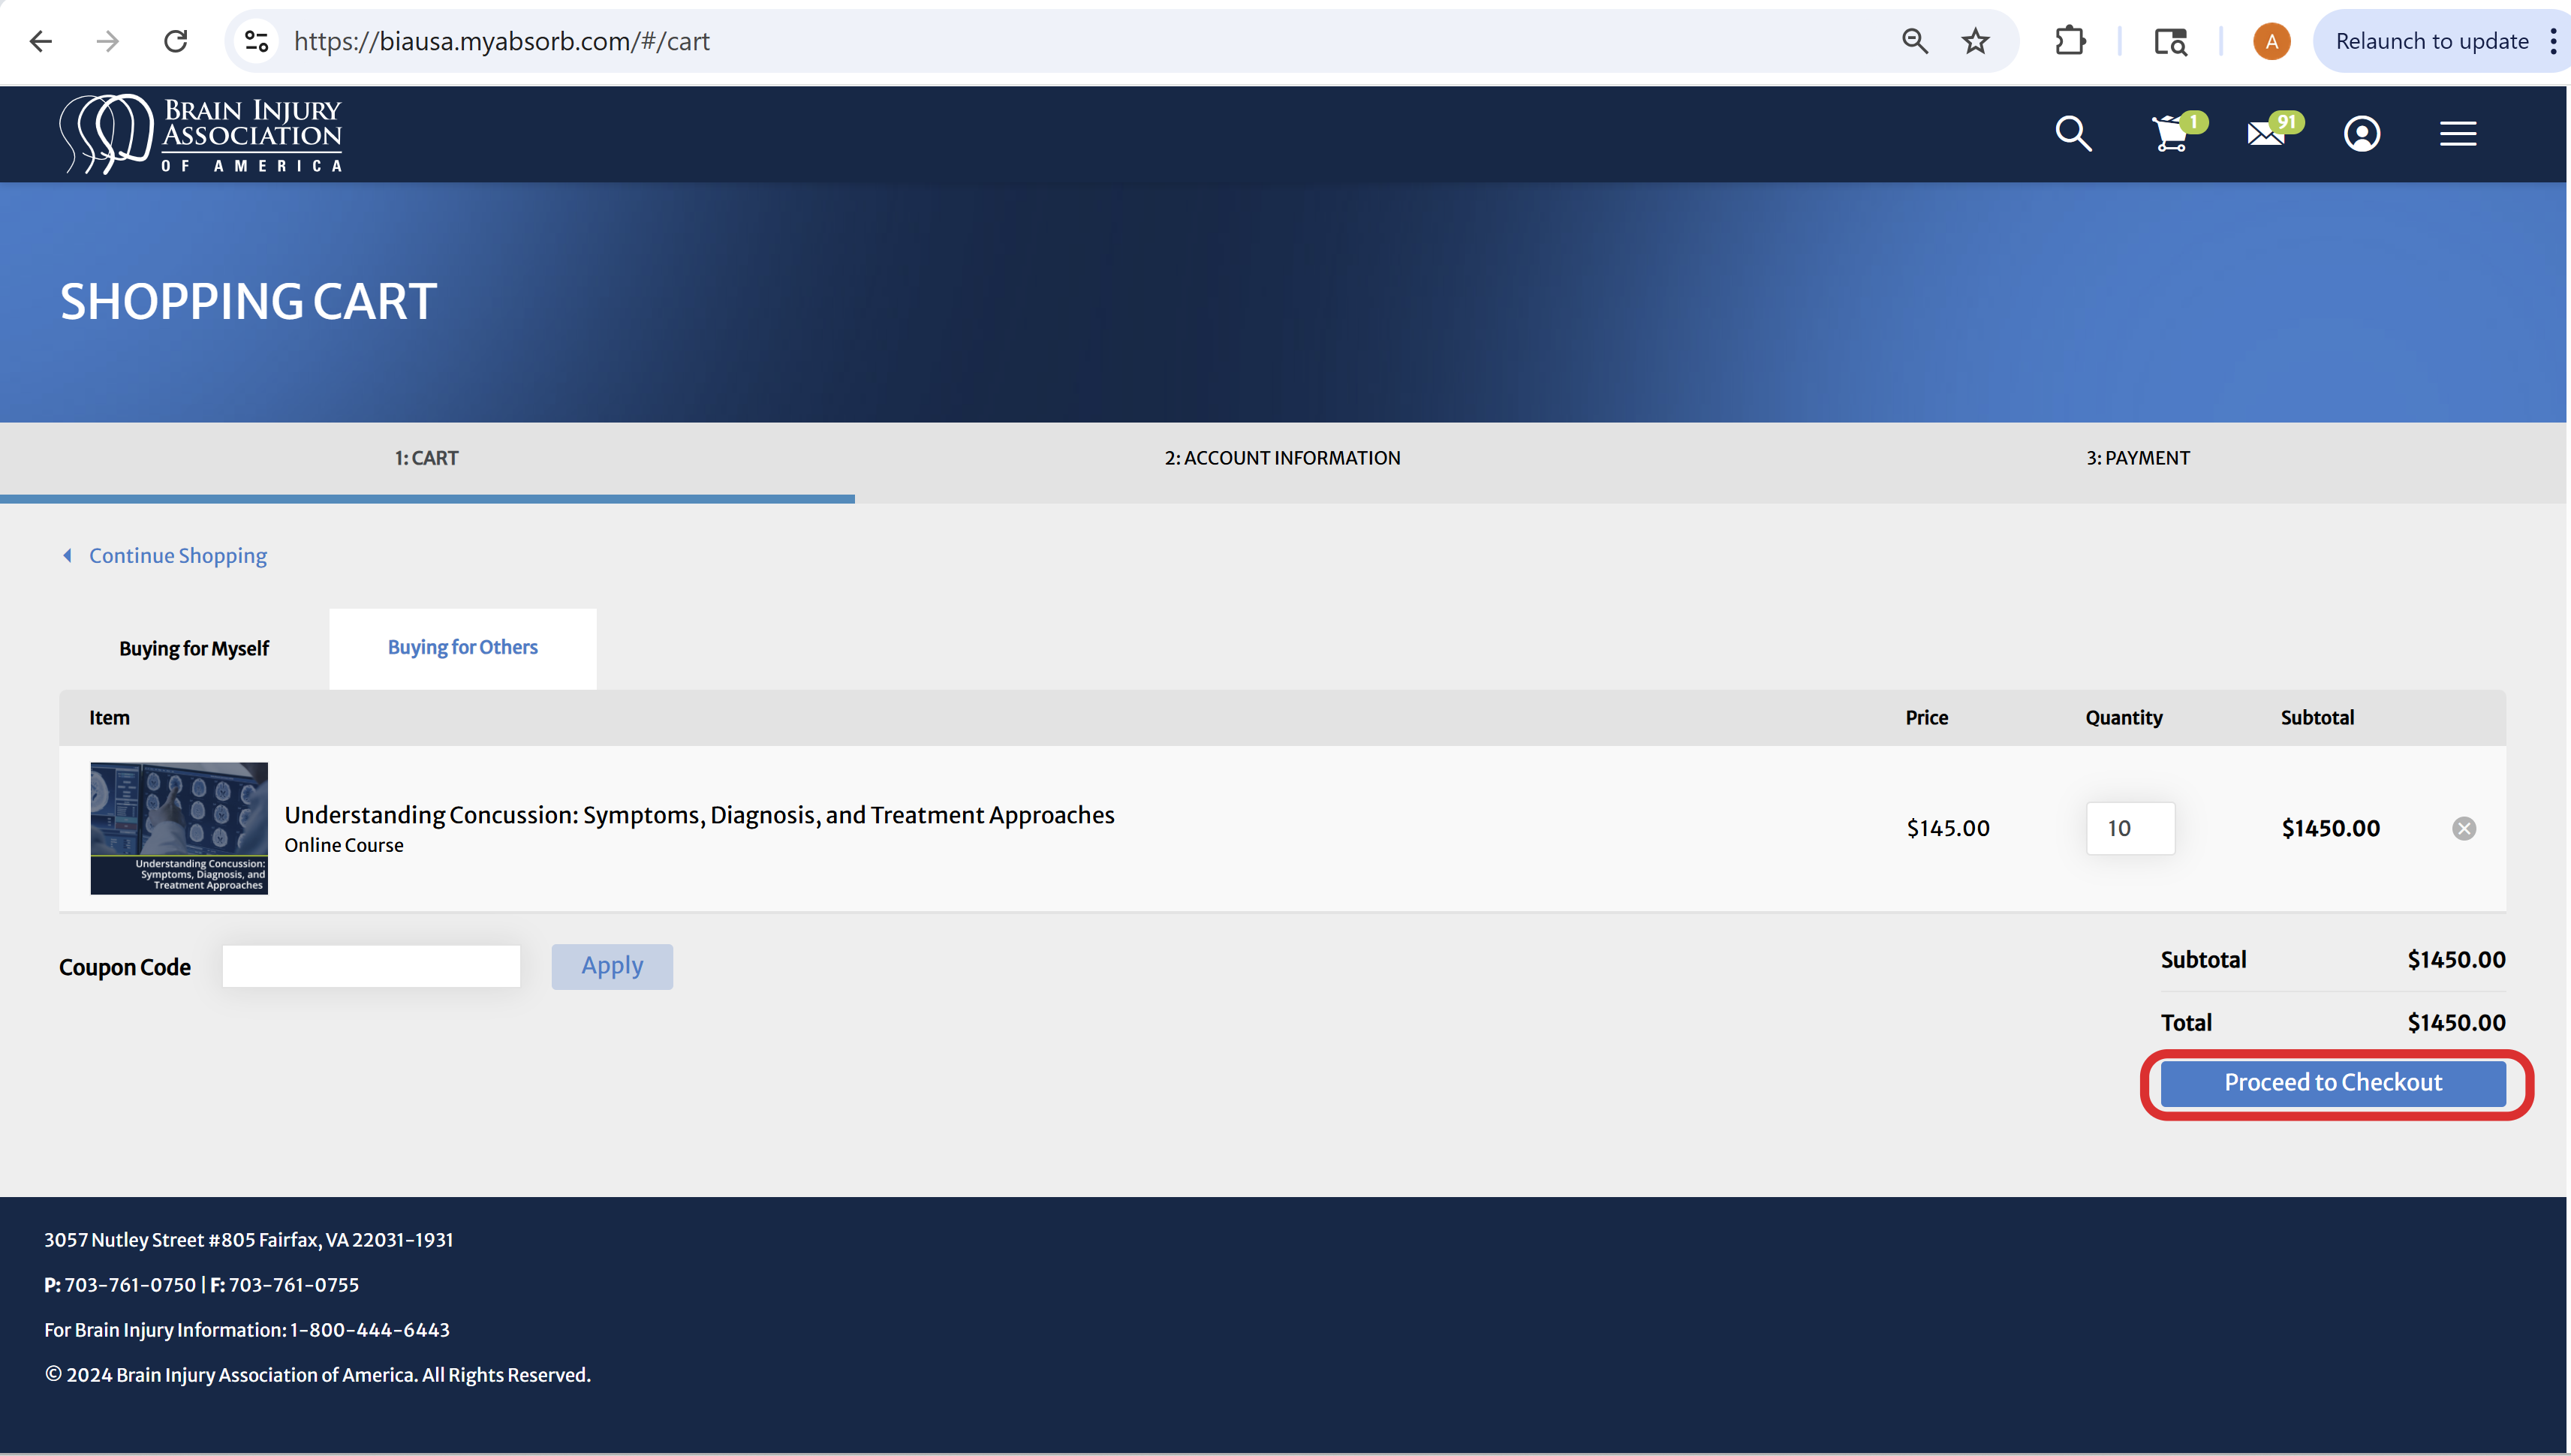
Task: Reload the cart page
Action: (176, 41)
